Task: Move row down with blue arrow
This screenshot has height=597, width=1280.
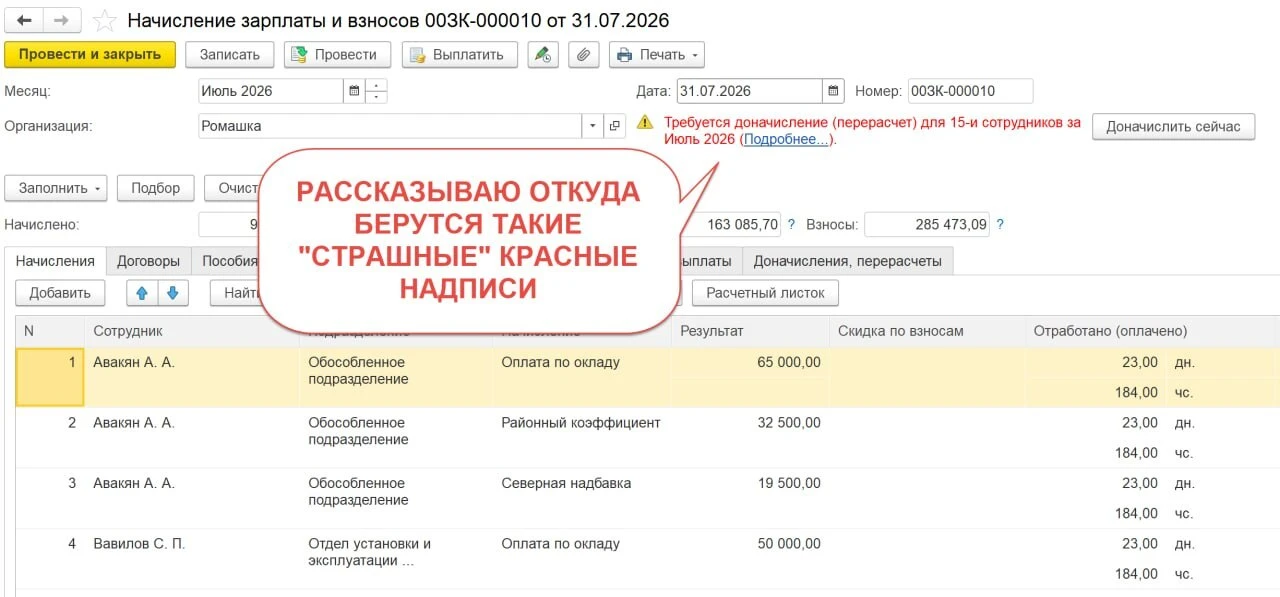Action: click(172, 293)
